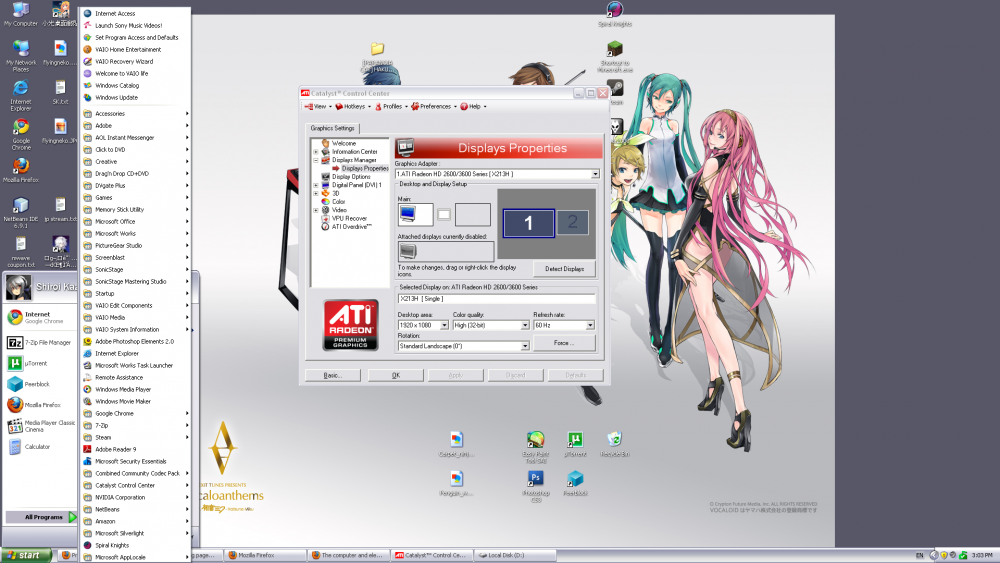Open the View menu in Catalyst
The image size is (1000, 563).
coord(318,106)
